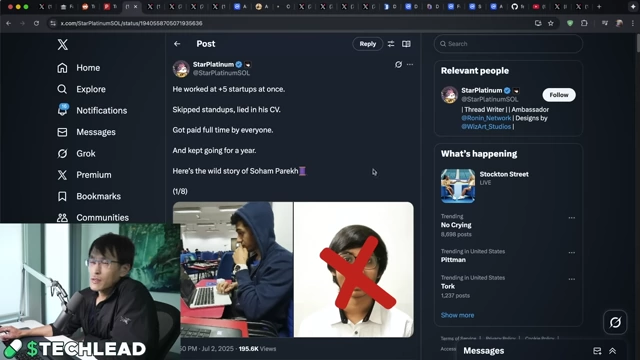Image resolution: width=640 pixels, height=360 pixels.
Task: Open the browser extensions puzzle icon
Action: (584, 23)
